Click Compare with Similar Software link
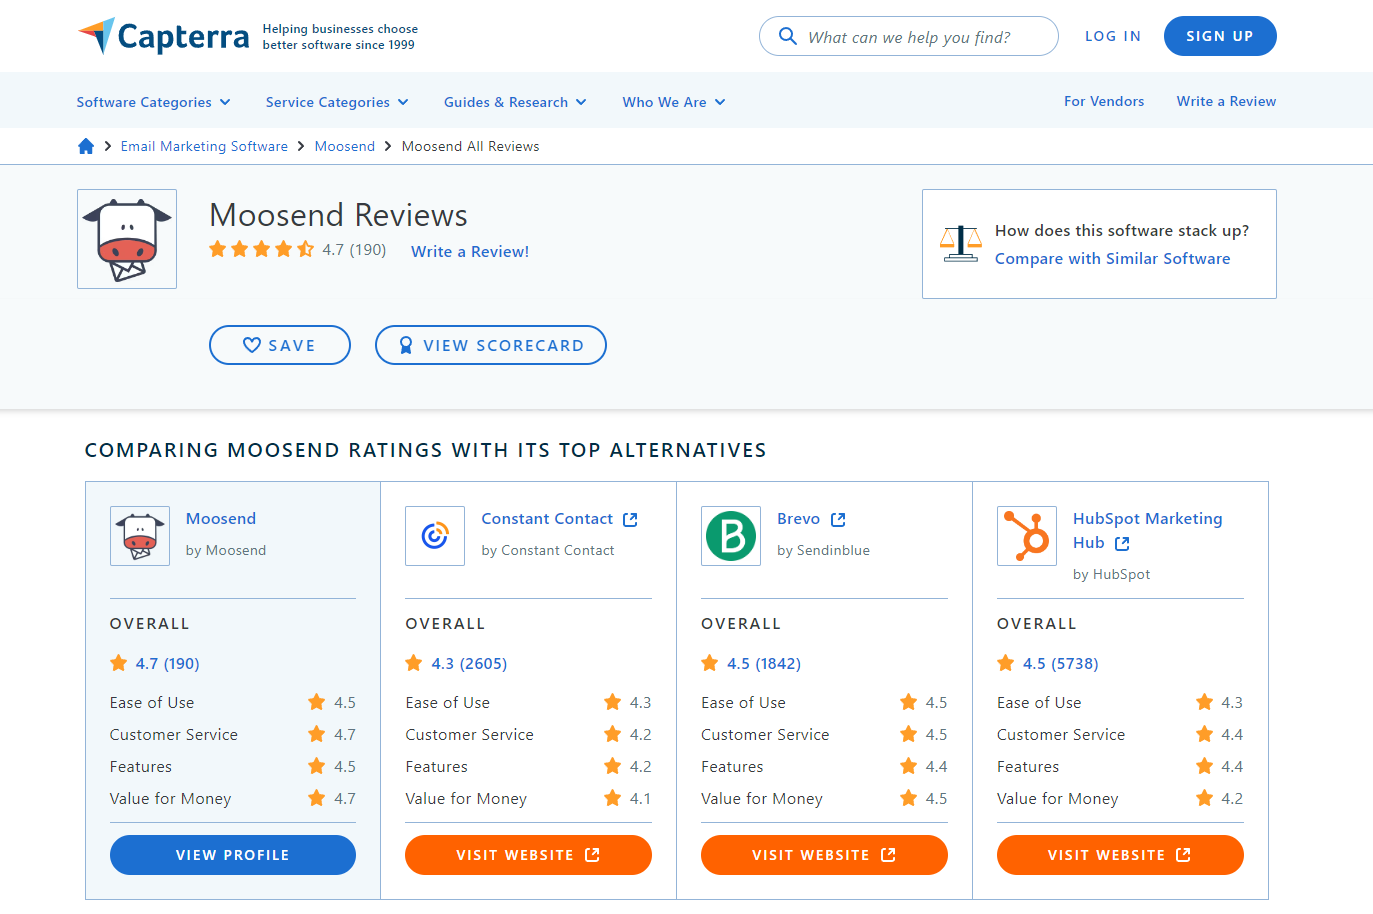1373x914 pixels. tap(1113, 258)
